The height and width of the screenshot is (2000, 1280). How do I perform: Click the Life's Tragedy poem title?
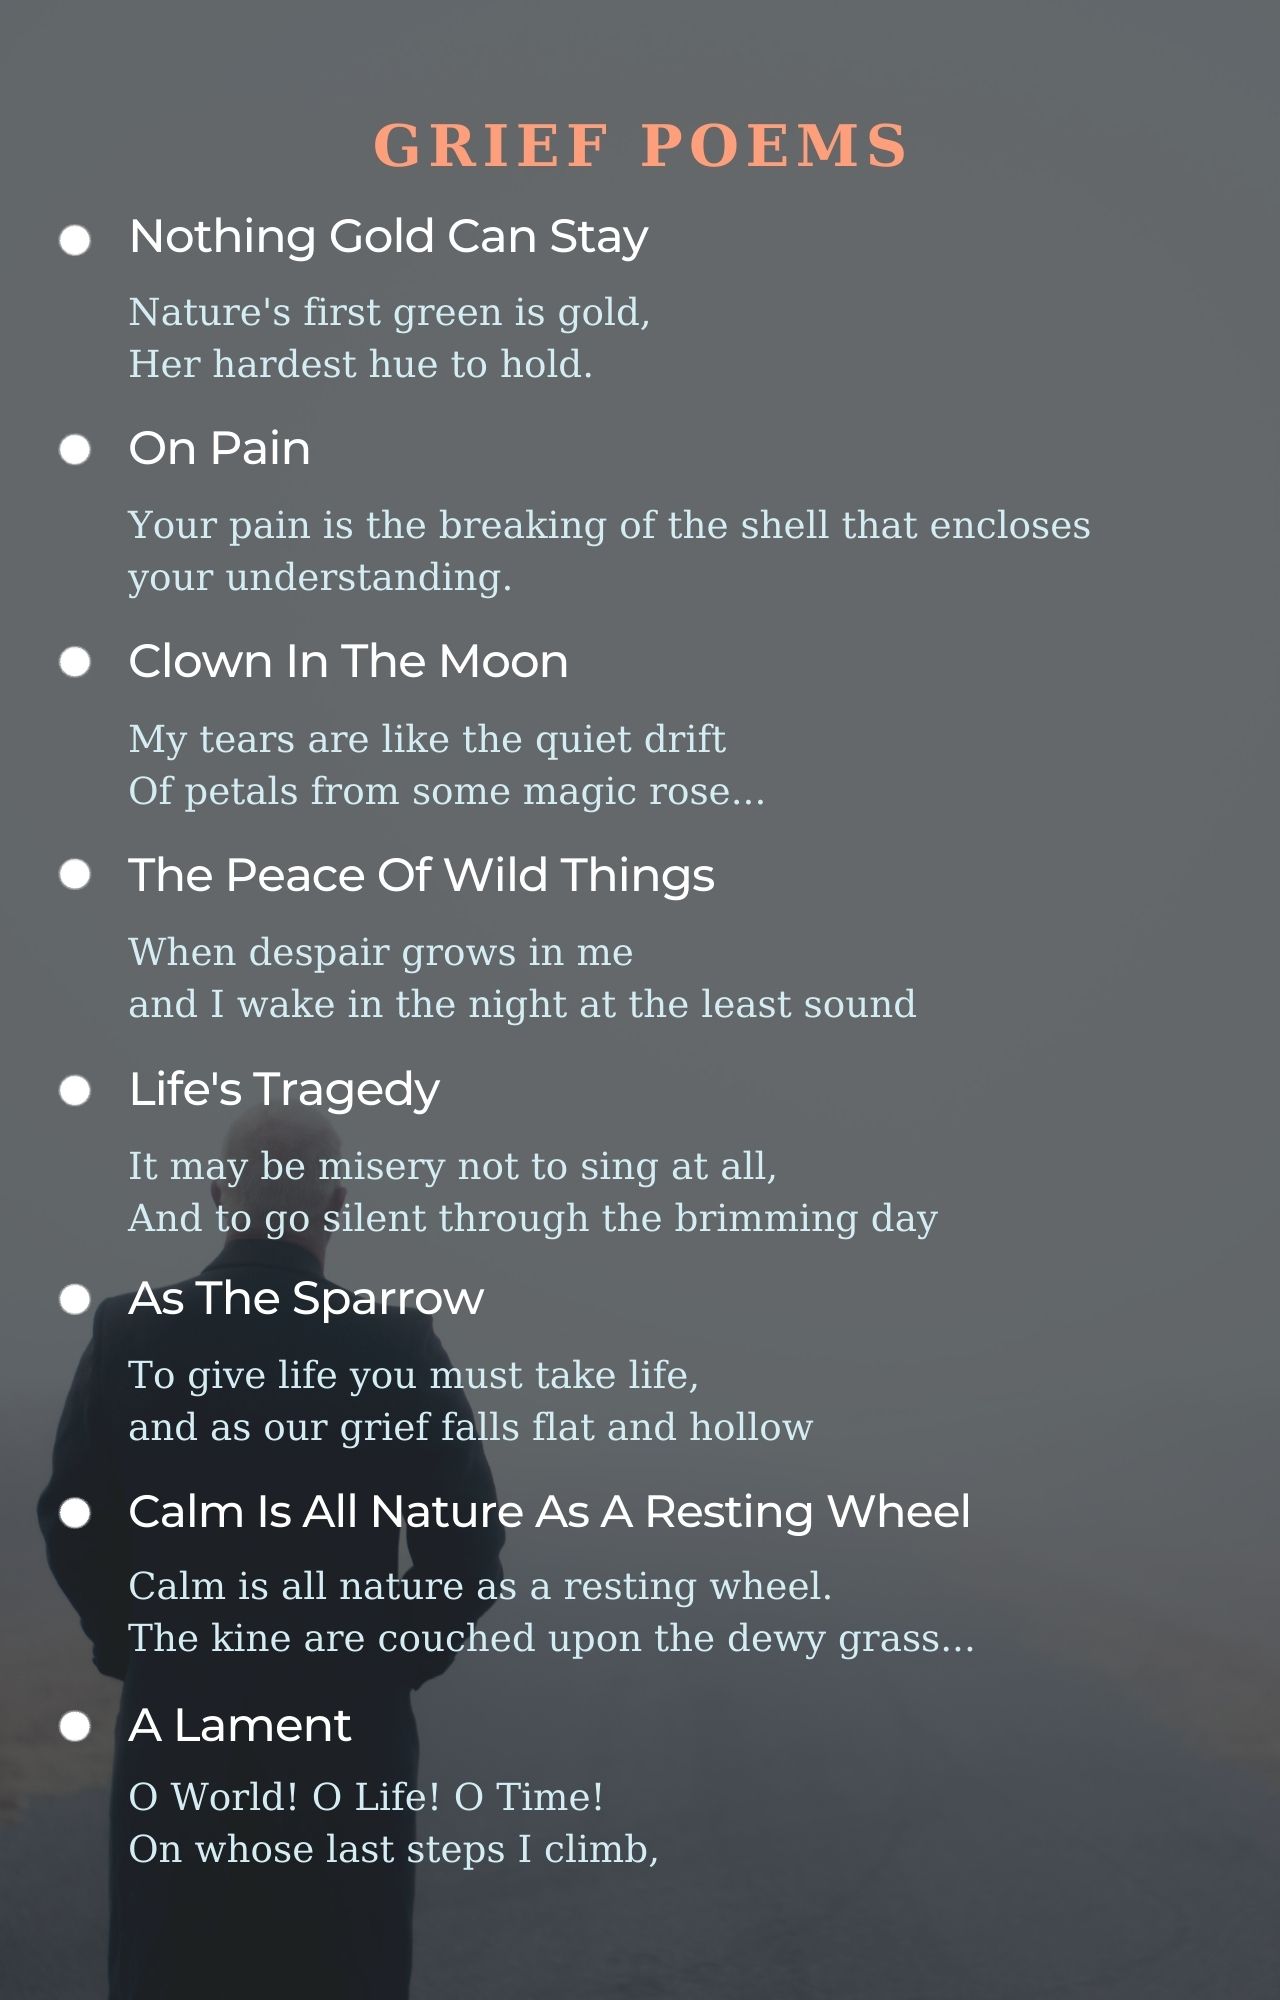[284, 1089]
